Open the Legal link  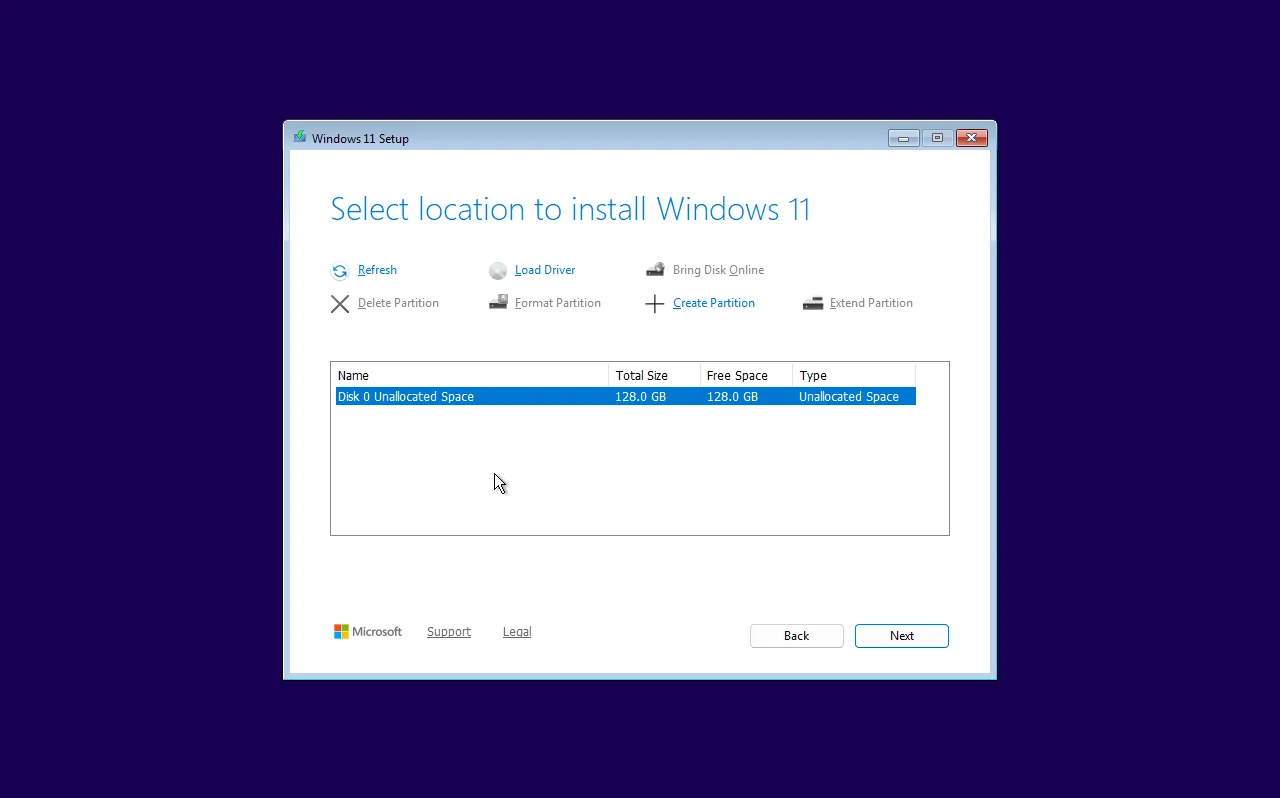coord(517,631)
